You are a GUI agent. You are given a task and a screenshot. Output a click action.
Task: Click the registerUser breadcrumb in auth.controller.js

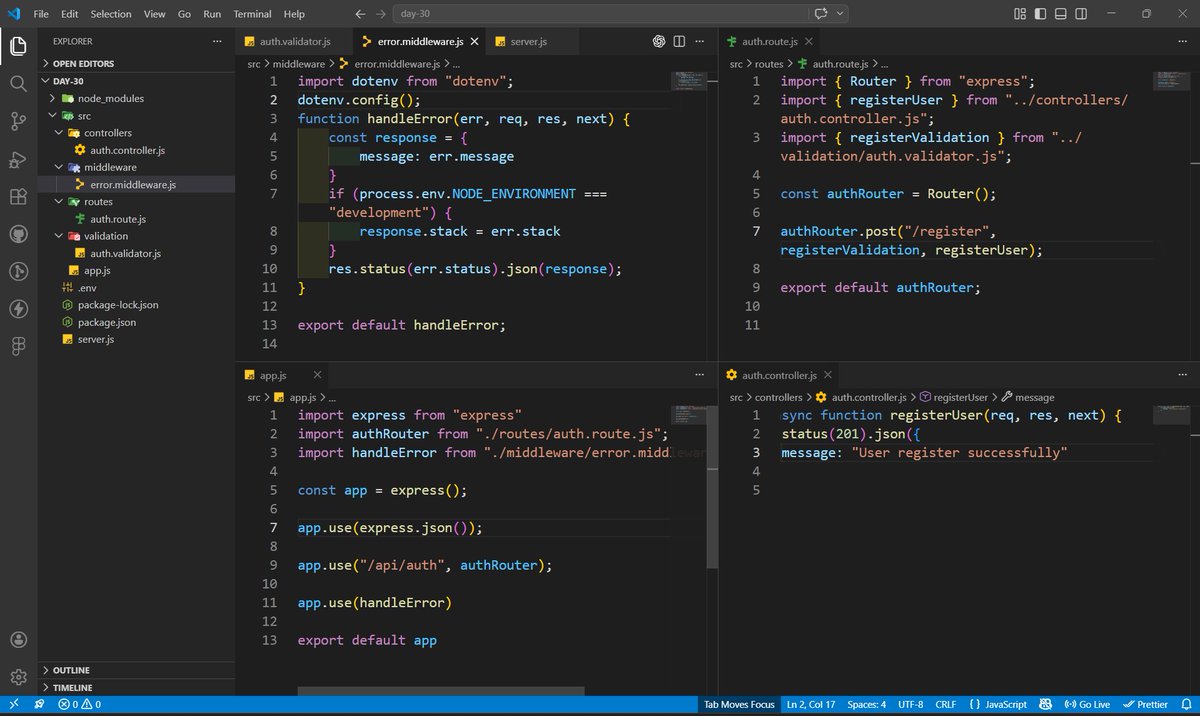(960, 397)
